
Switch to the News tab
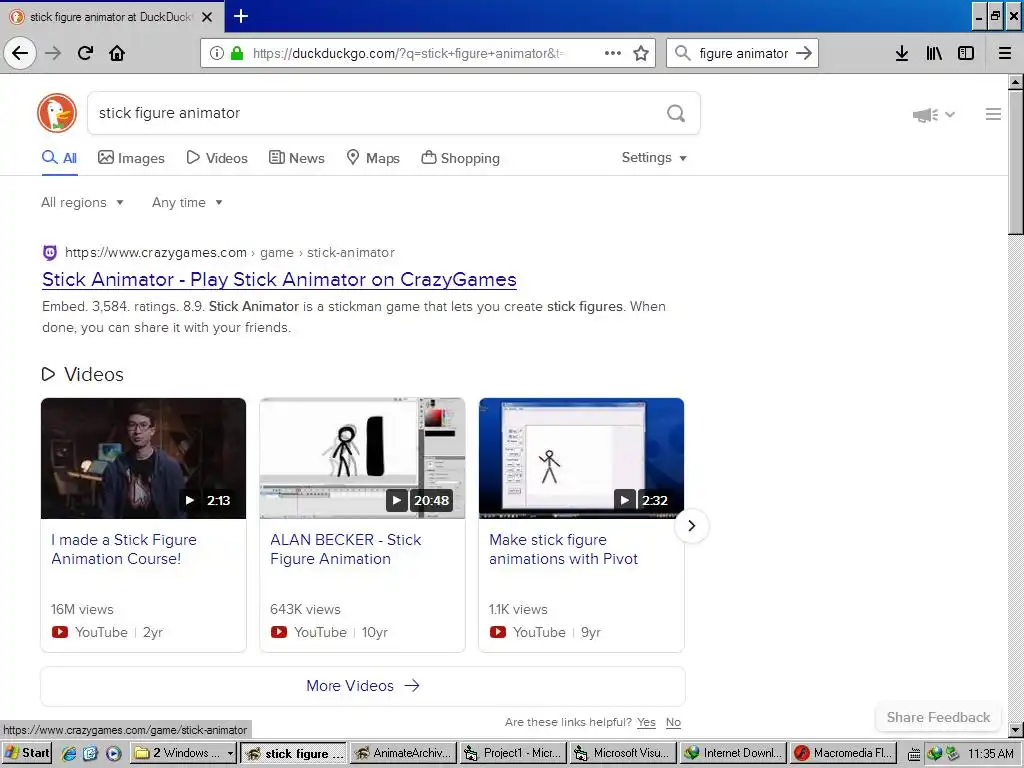(x=296, y=158)
